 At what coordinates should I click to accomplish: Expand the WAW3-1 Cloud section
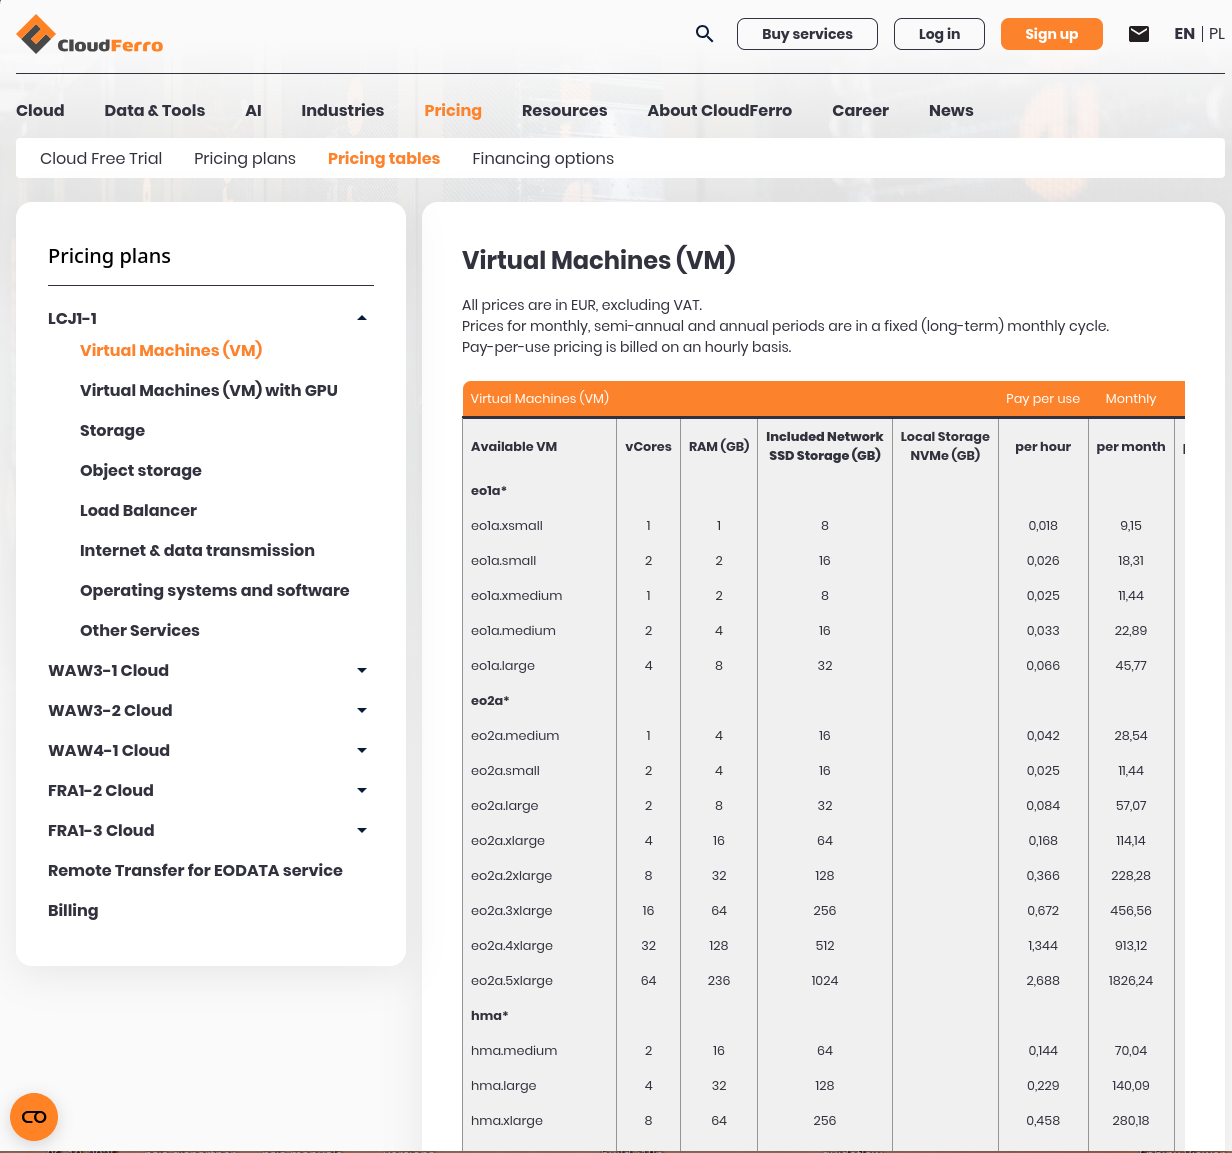point(362,670)
